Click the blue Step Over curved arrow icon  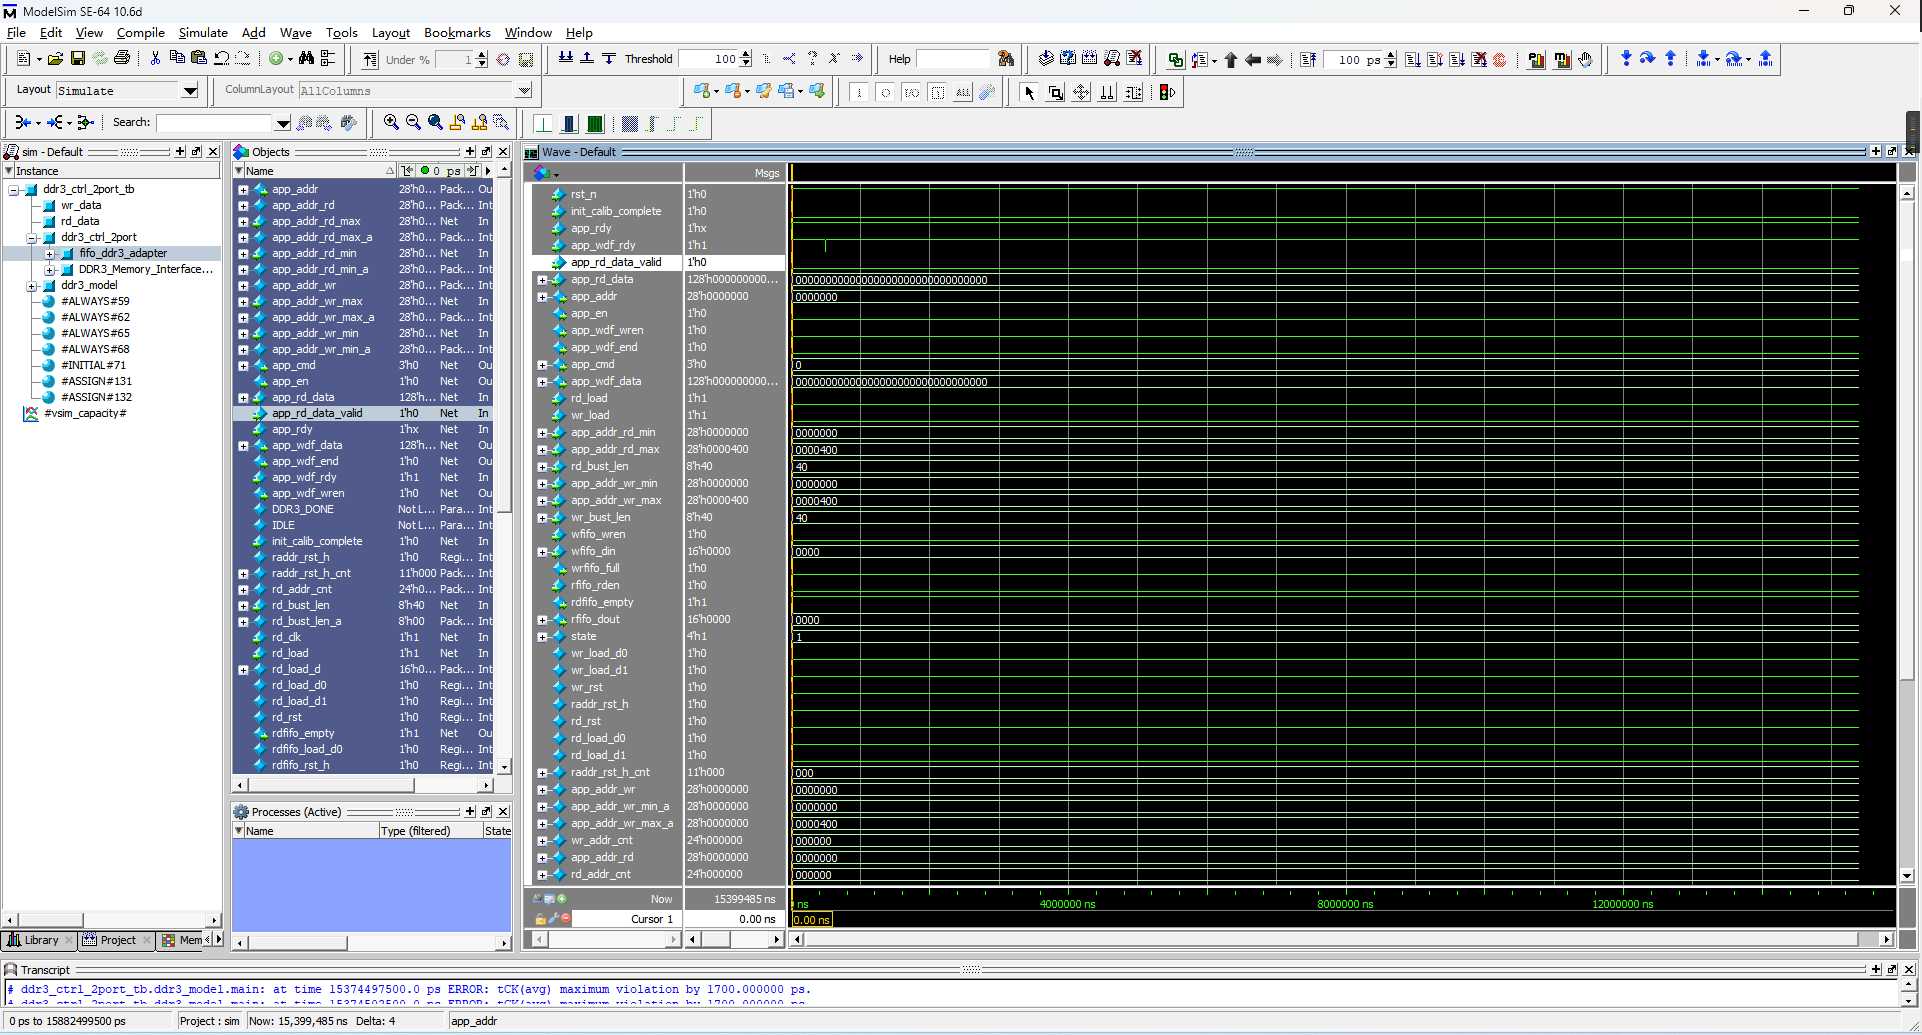(x=1648, y=59)
